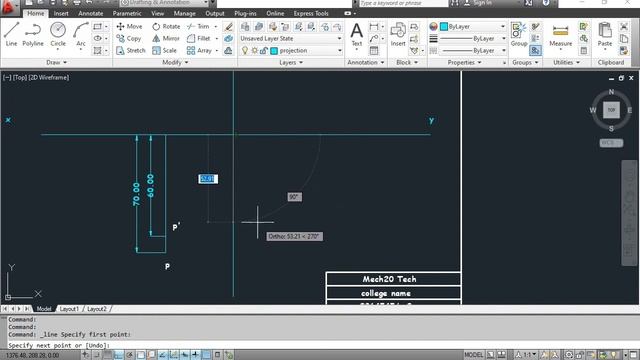
Task: Click the Trim tool
Action: click(x=198, y=27)
